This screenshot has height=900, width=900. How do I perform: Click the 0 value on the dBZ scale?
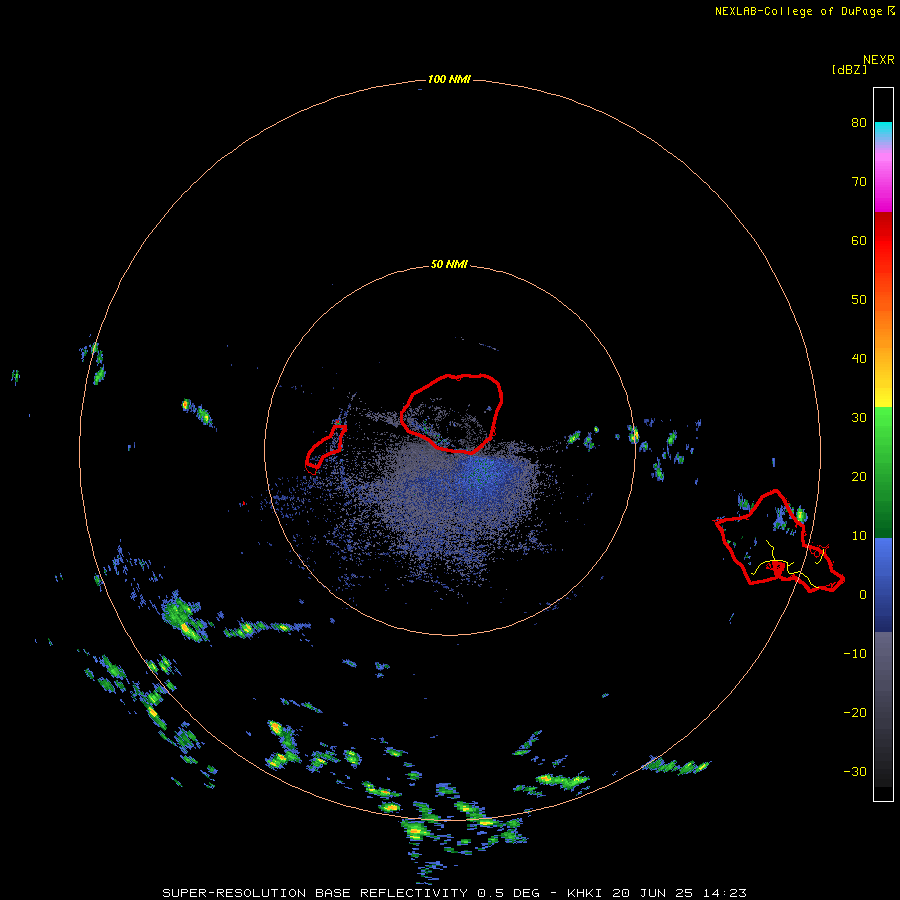[x=863, y=595]
